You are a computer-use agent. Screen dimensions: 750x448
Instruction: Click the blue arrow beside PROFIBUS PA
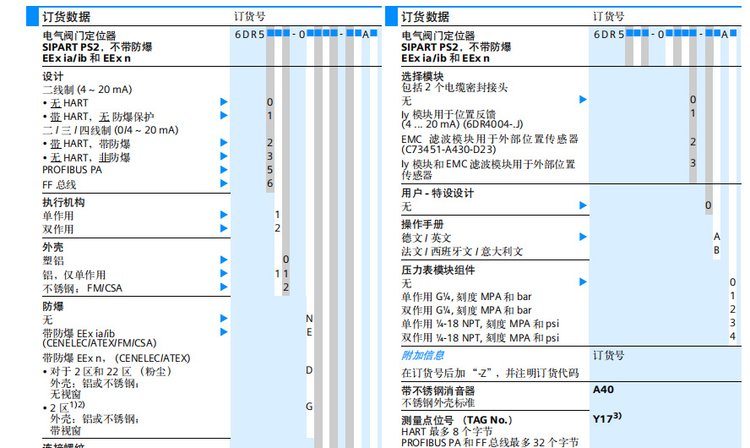(x=224, y=170)
